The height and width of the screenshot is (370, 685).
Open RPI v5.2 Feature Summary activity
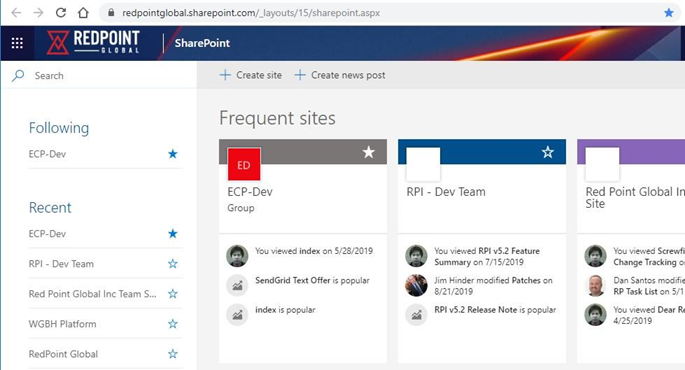click(x=487, y=256)
